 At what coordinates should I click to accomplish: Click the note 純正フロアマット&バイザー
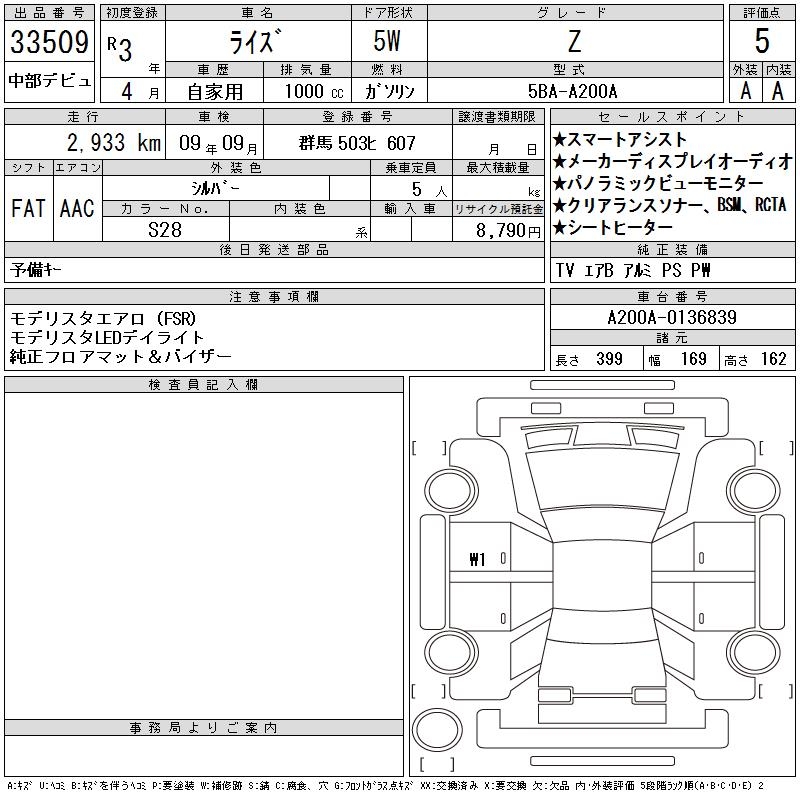click(x=120, y=356)
